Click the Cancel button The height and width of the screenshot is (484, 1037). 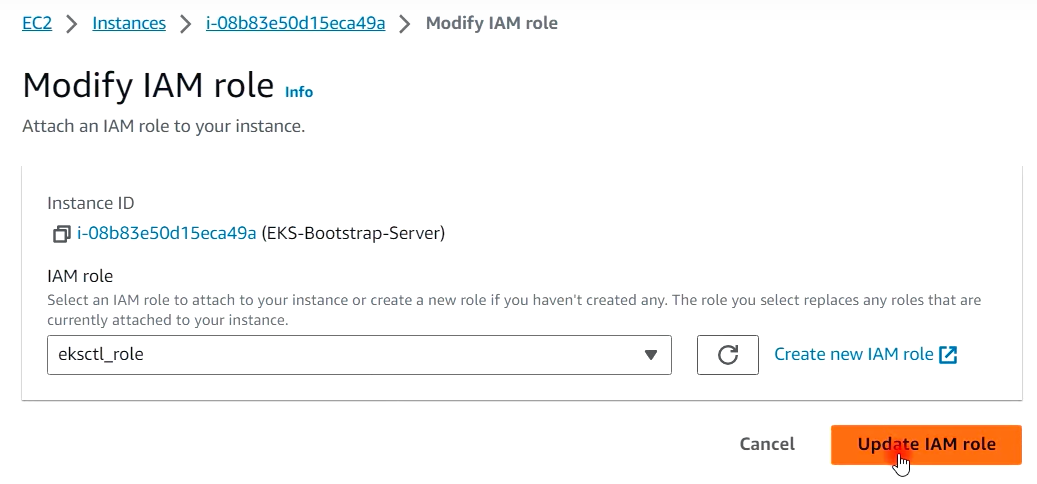(767, 444)
